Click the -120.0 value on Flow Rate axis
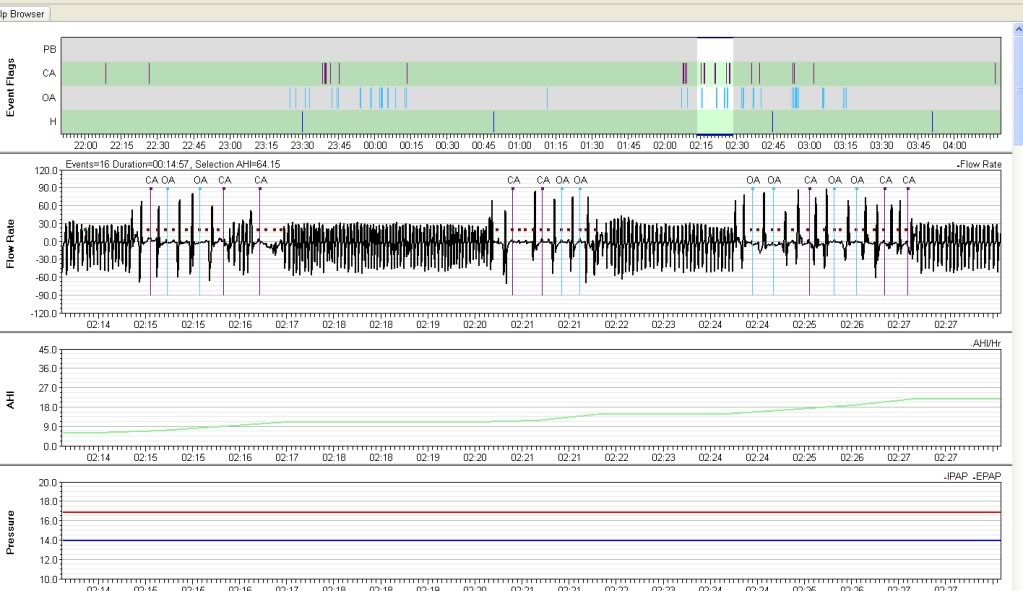The image size is (1023, 591). coord(44,313)
